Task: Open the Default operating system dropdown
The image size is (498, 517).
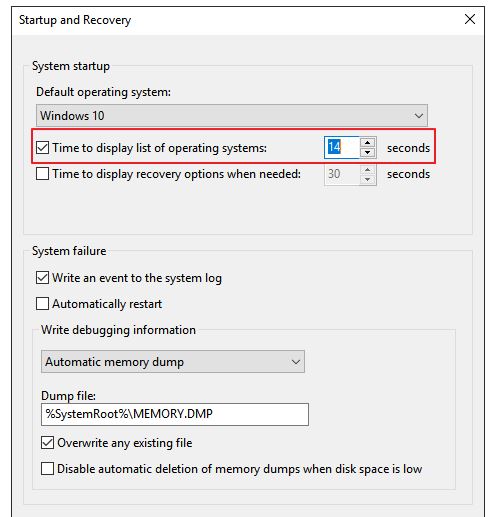Action: (232, 115)
